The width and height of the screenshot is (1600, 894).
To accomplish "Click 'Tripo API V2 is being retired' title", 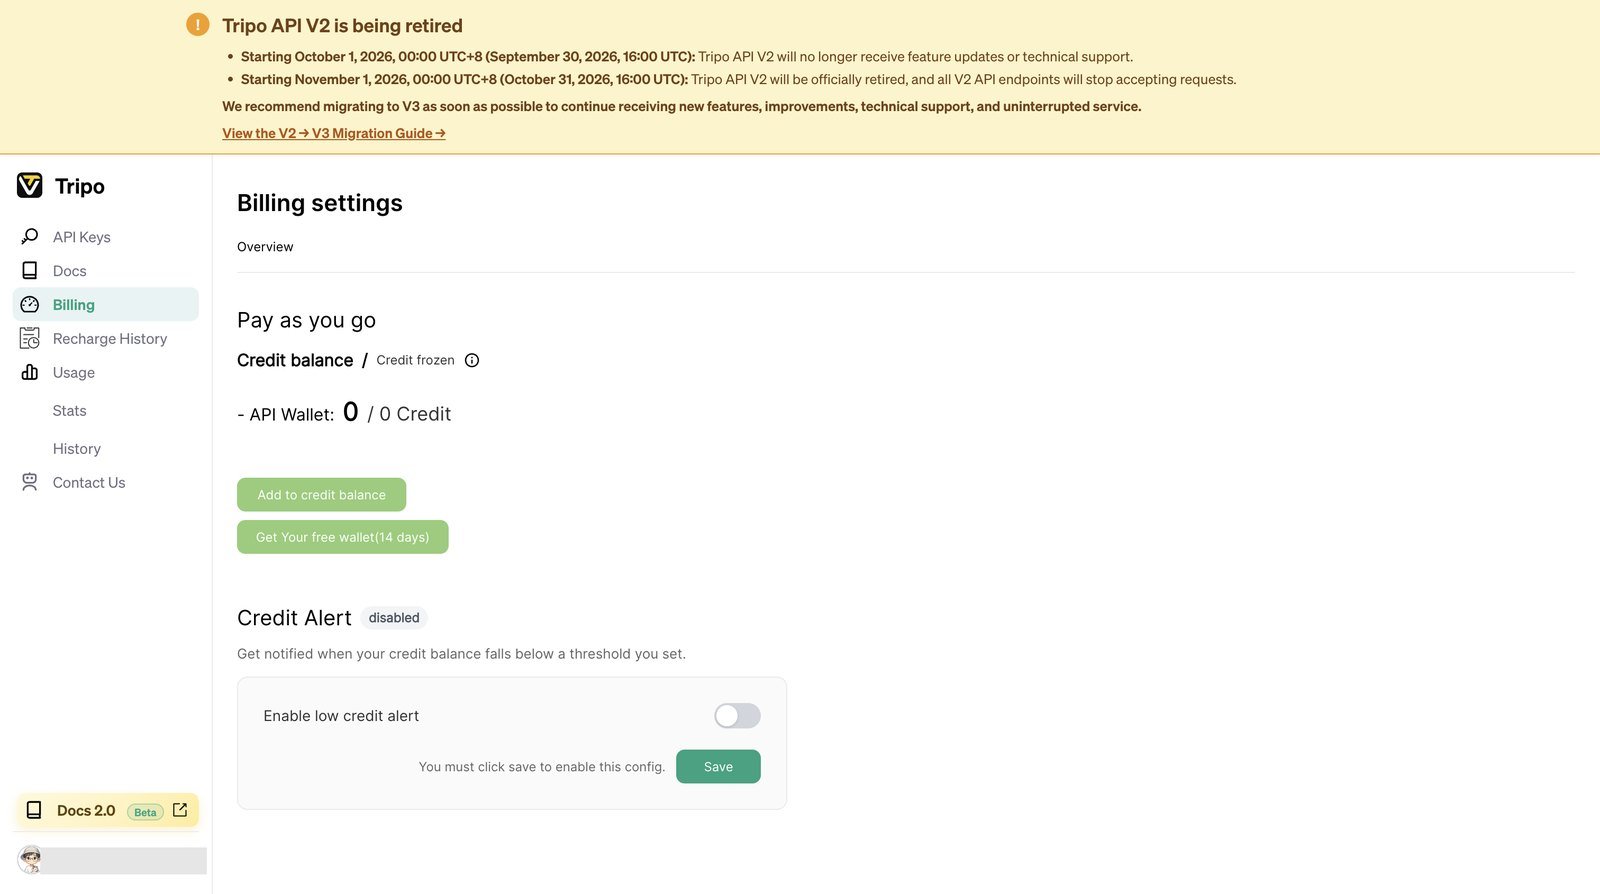I will tap(342, 26).
